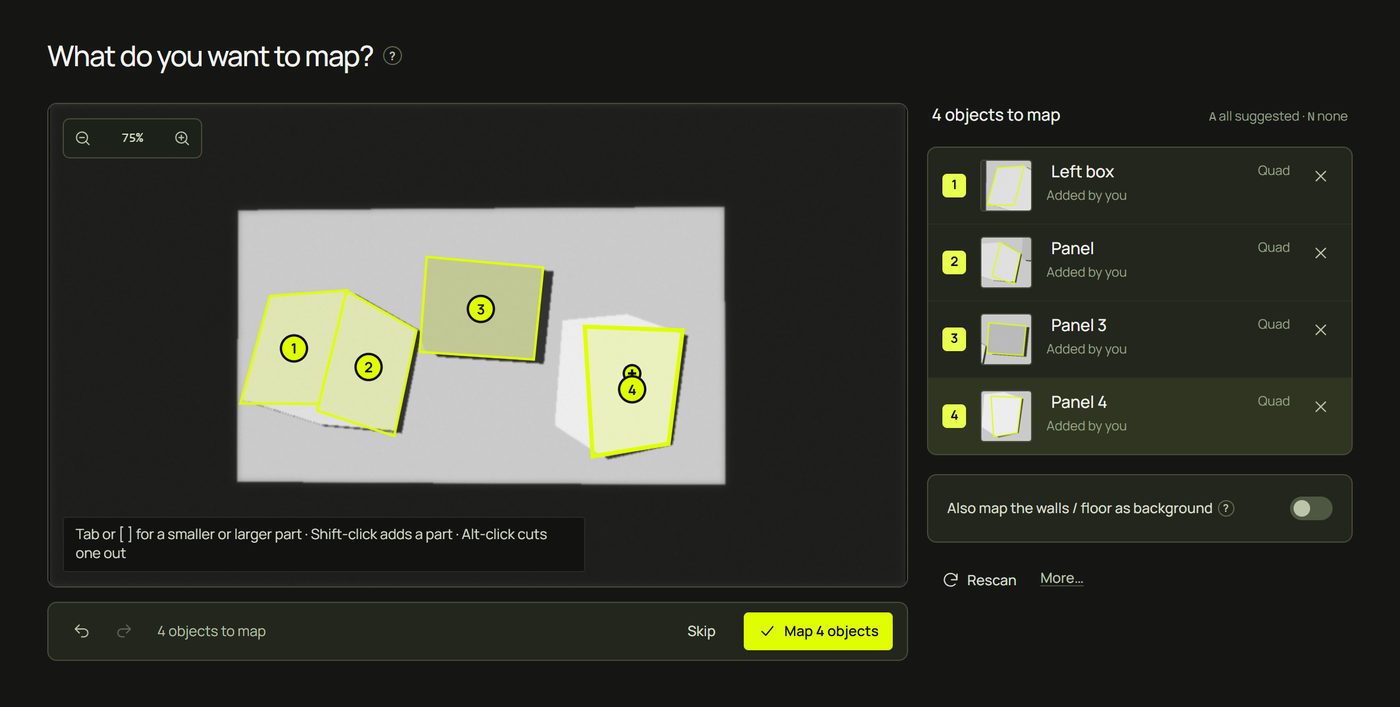
Task: Click the Panel 3 thumbnail
Action: point(1006,339)
